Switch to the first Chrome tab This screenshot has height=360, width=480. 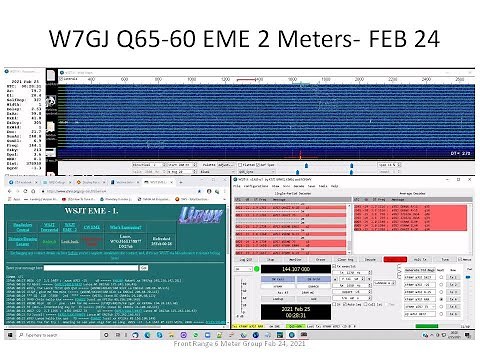[23, 182]
